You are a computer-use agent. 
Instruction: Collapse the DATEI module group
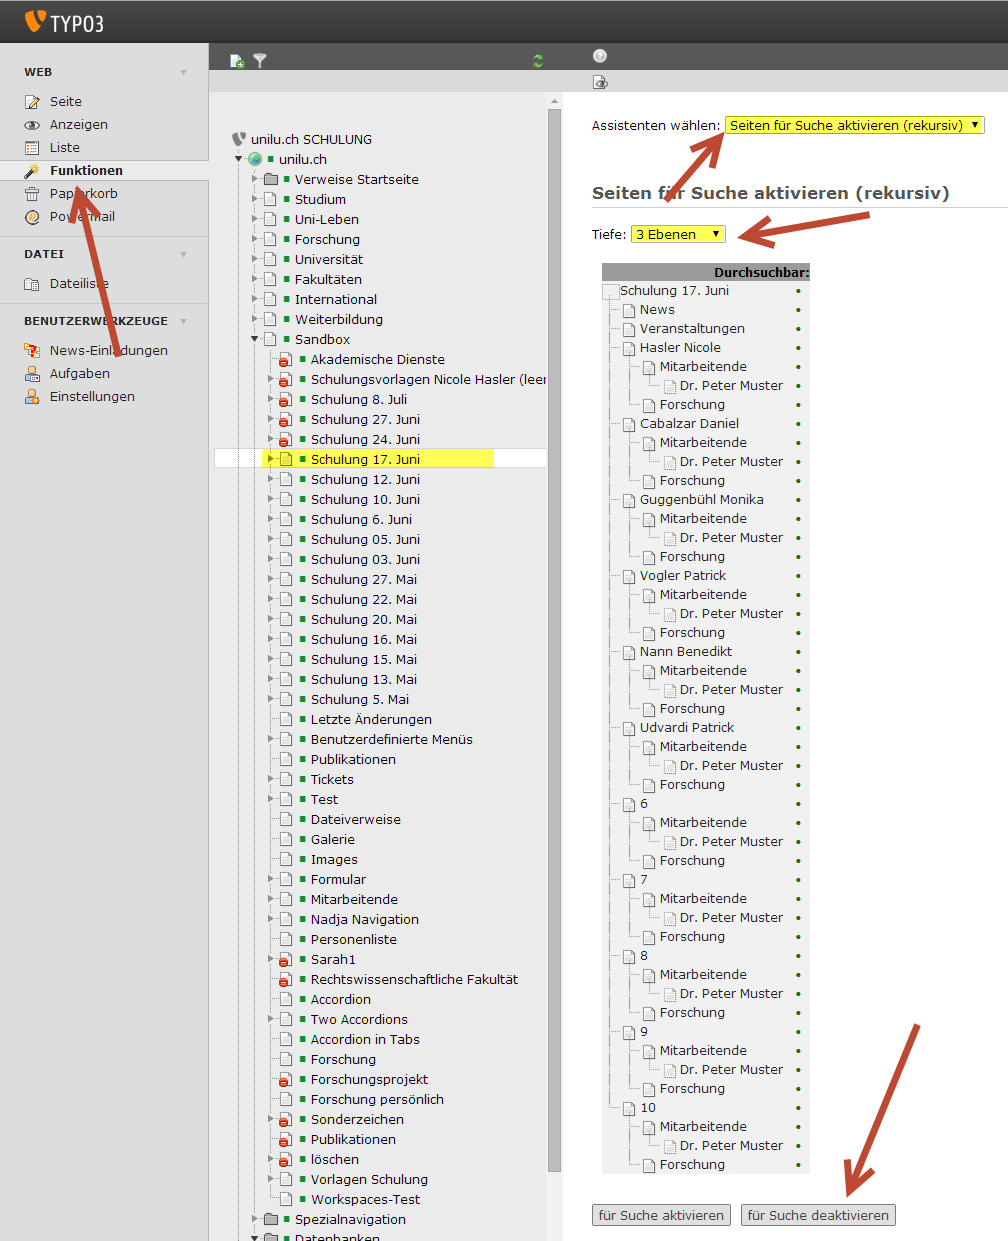tap(184, 254)
